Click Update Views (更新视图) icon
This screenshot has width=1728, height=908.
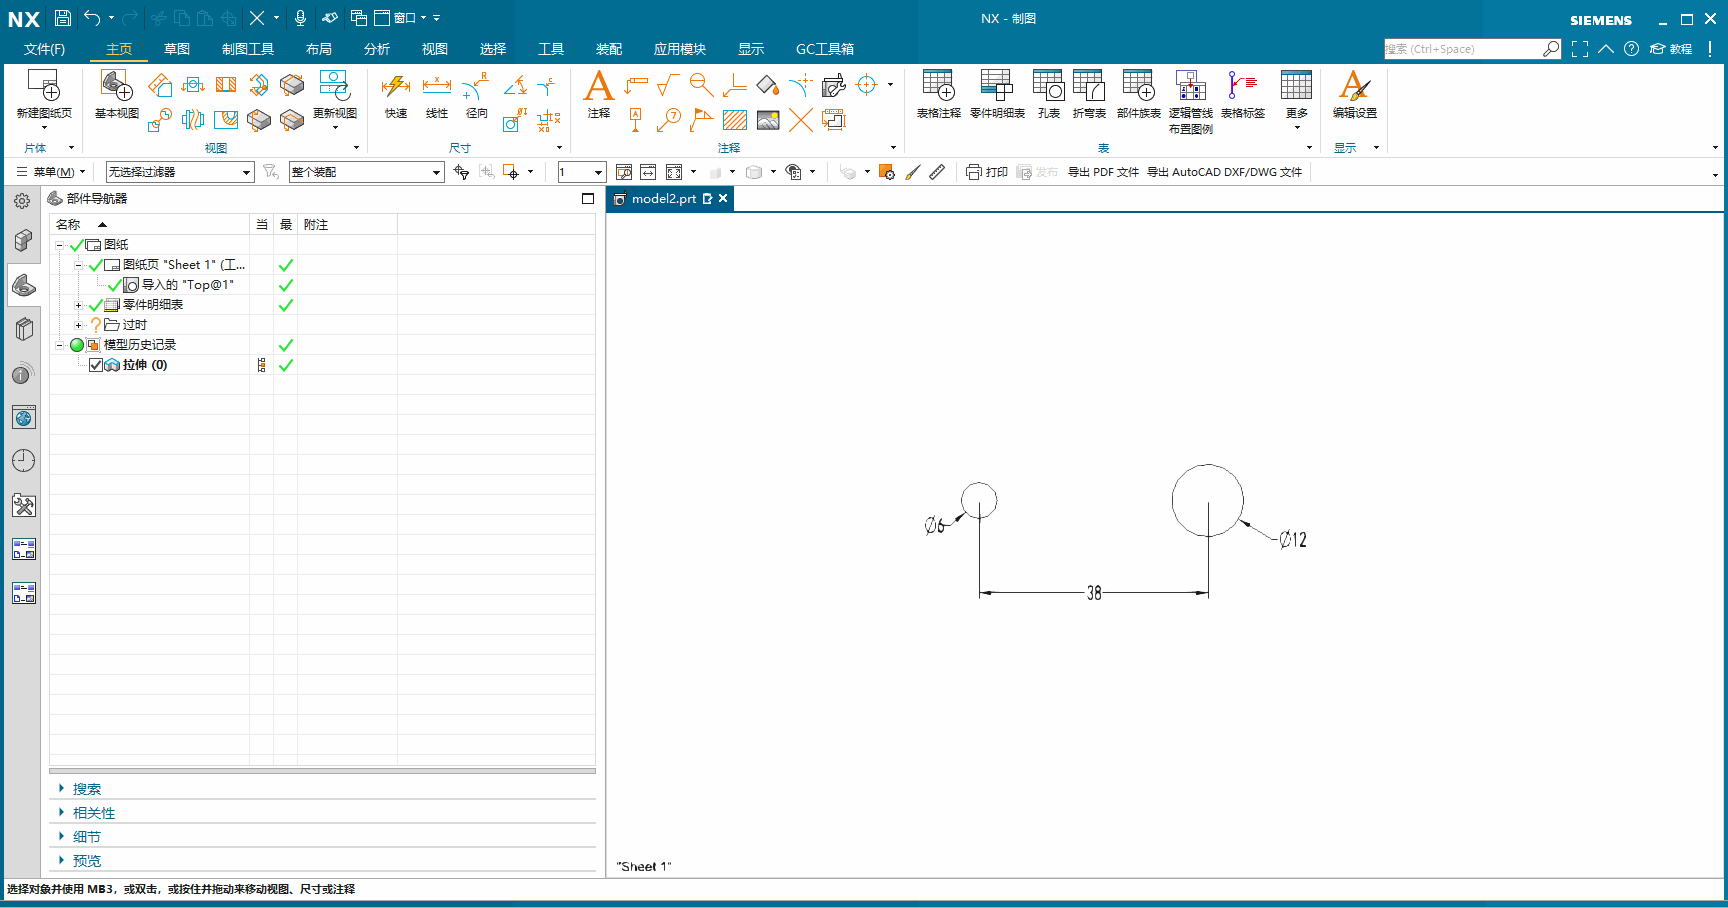click(x=334, y=87)
